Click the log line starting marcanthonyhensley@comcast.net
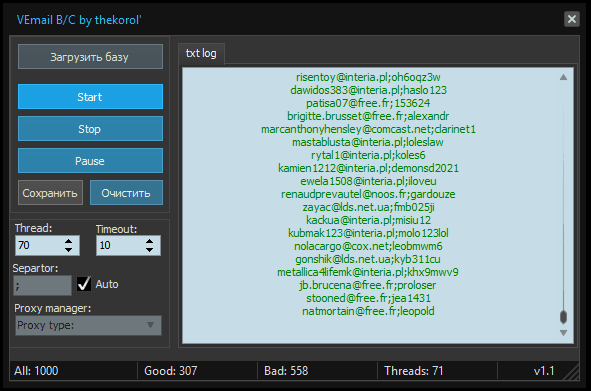 coord(368,129)
